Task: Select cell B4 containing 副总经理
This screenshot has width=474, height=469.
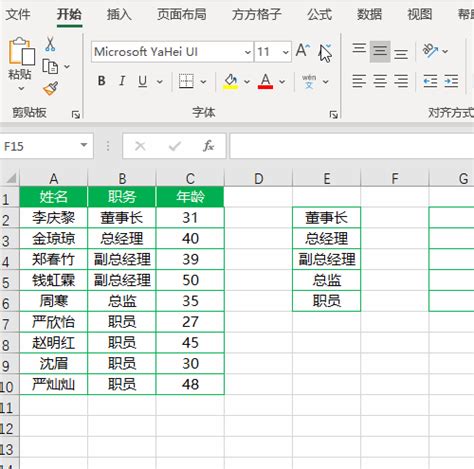Action: pos(122,259)
